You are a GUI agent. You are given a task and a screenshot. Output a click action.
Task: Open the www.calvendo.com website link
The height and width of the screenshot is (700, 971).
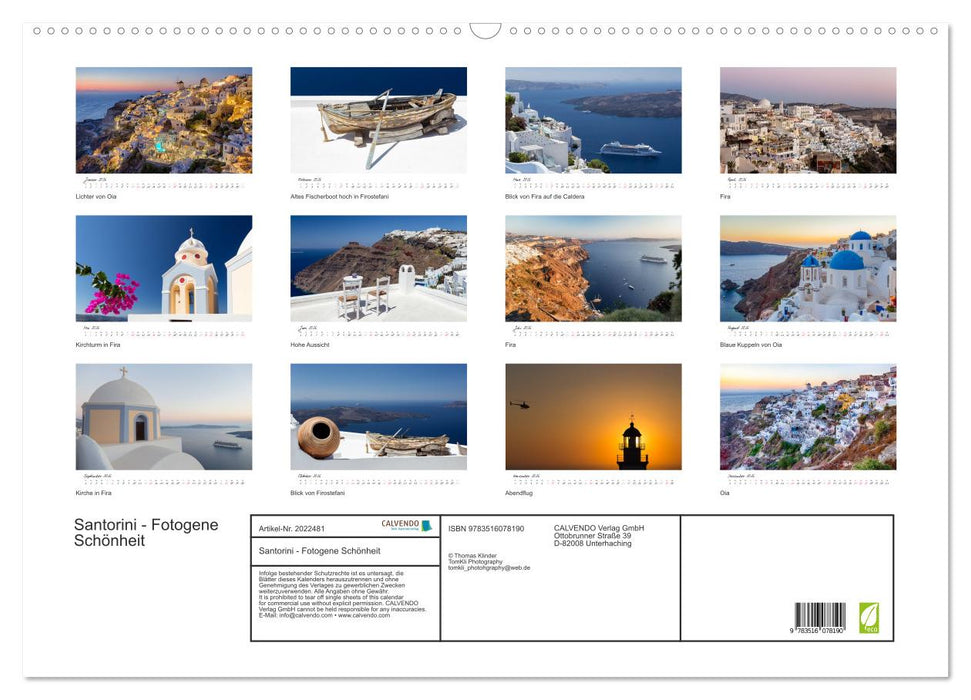366,615
